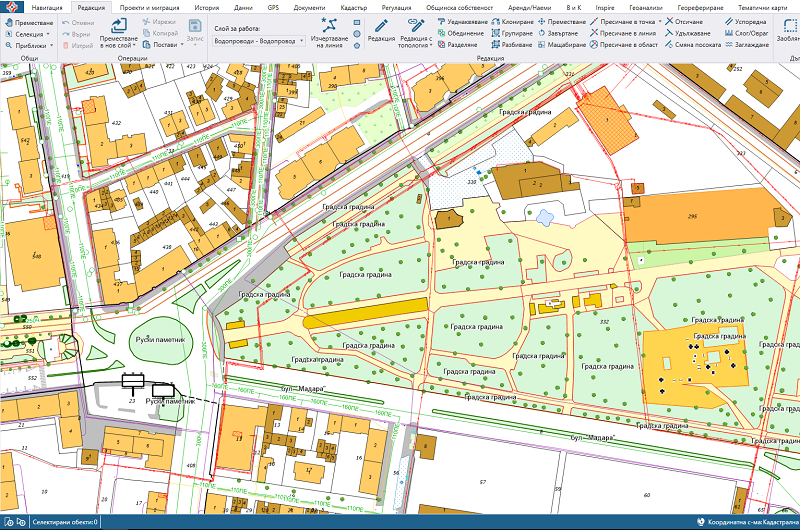Select the Изчертаване на линия drawing tool
This screenshot has height=530, width=800.
tap(328, 28)
